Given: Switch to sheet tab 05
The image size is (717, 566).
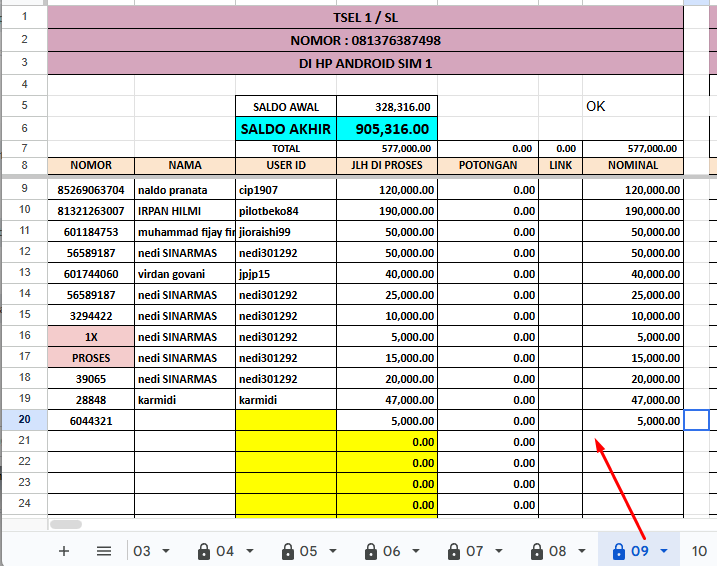Looking at the screenshot, I should pyautogui.click(x=308, y=551).
